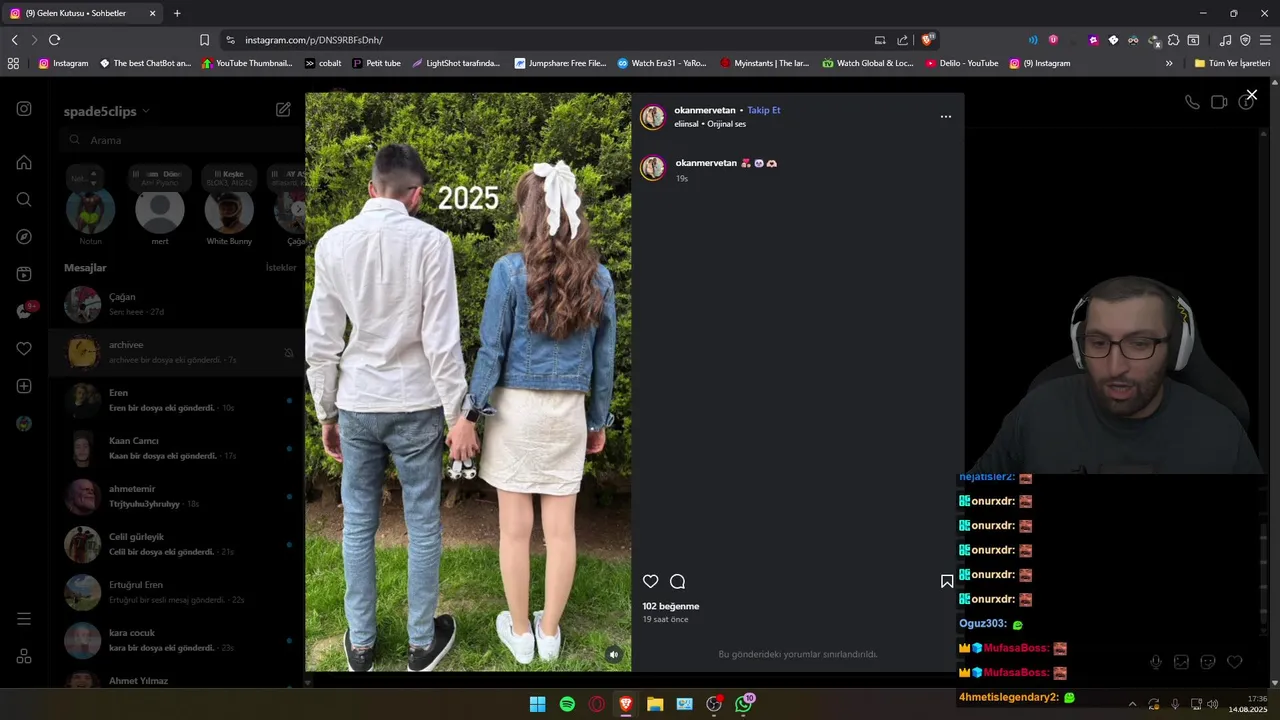Reload the page
Image resolution: width=1280 pixels, height=720 pixels.
[54, 40]
